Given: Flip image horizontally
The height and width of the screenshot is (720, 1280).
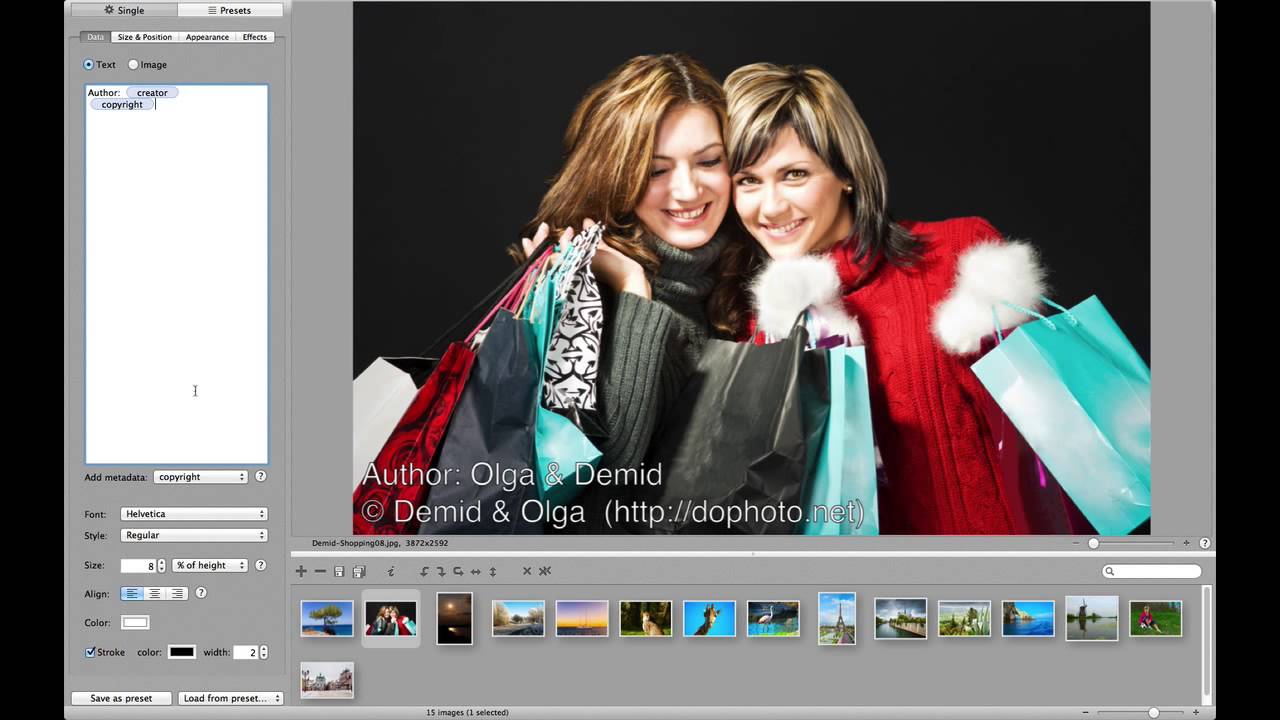Looking at the screenshot, I should [476, 571].
